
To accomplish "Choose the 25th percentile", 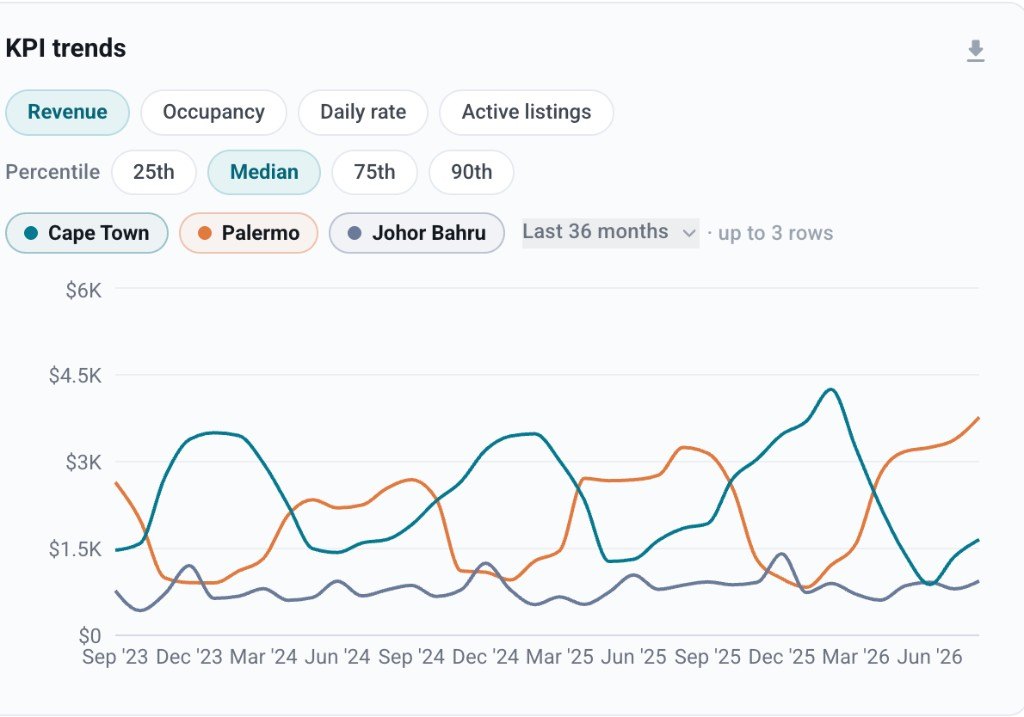I will point(153,172).
